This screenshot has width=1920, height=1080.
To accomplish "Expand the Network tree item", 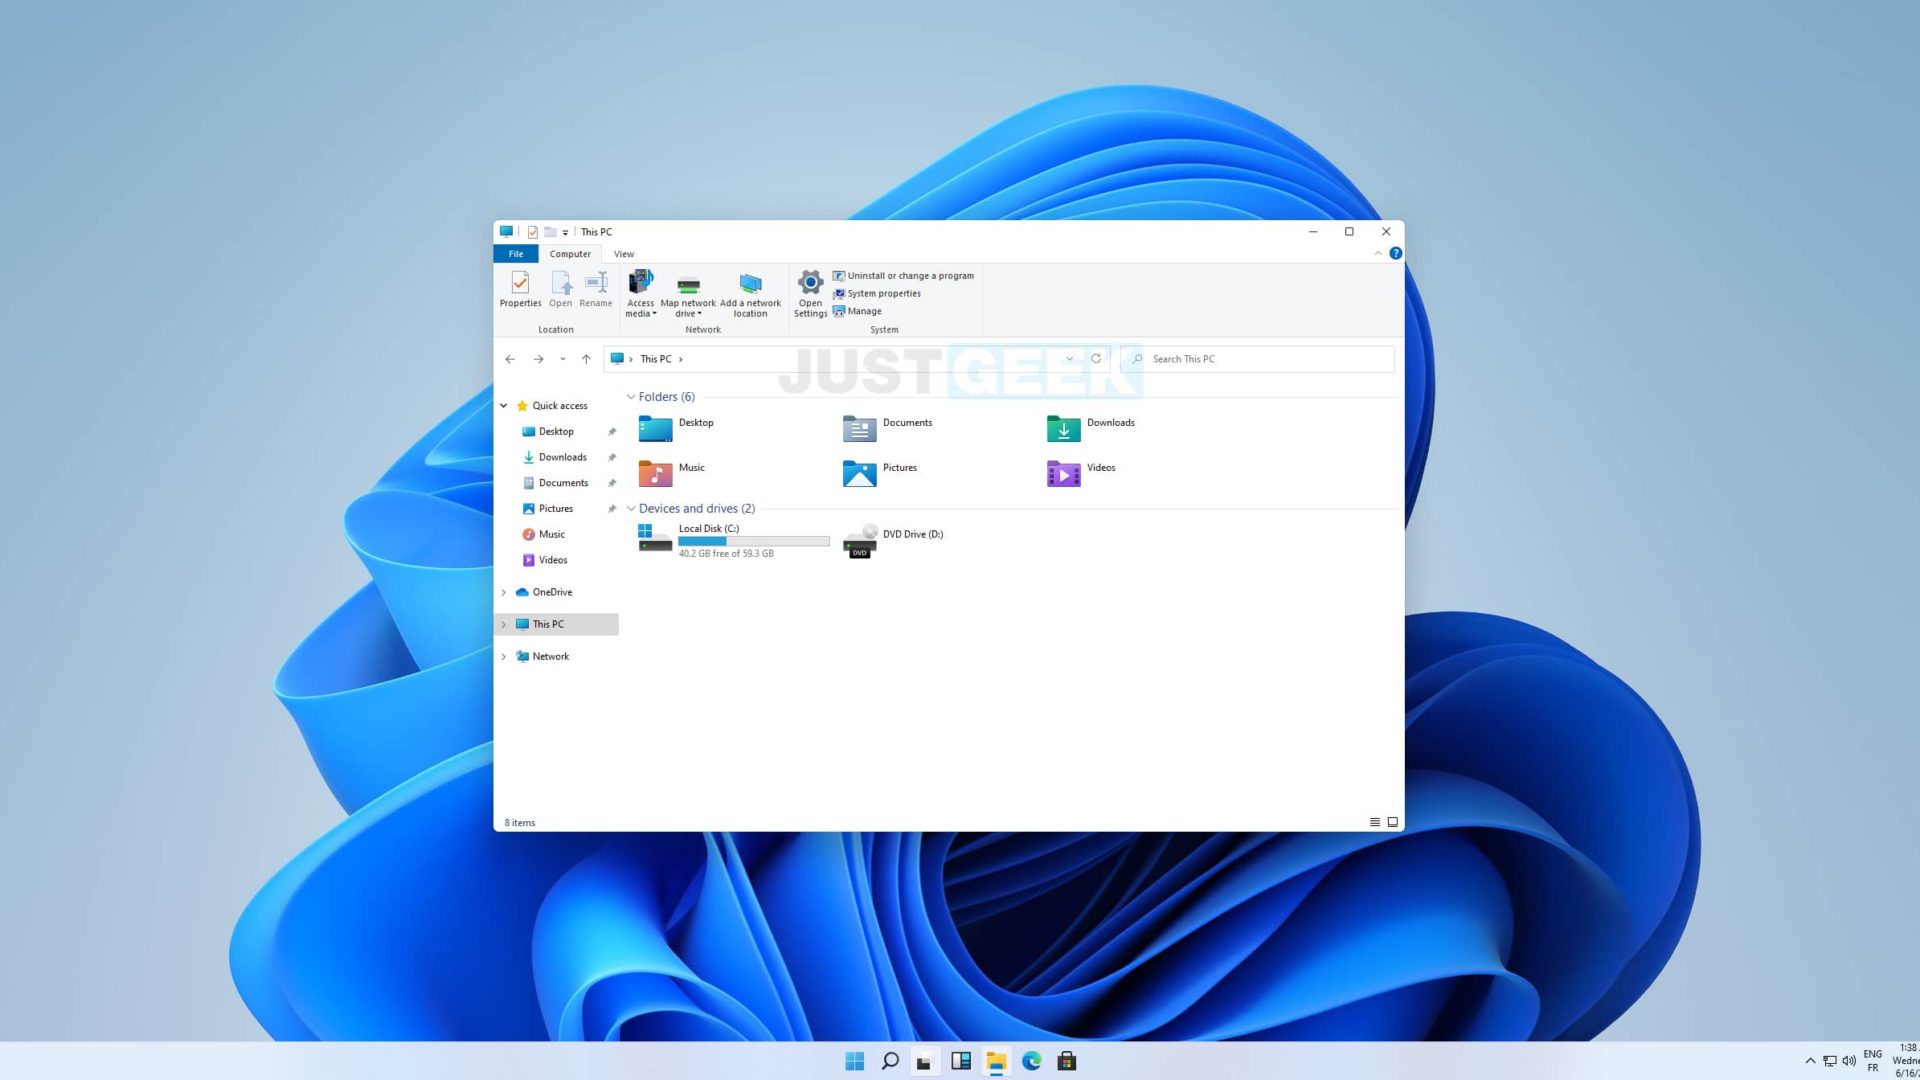I will pos(504,655).
